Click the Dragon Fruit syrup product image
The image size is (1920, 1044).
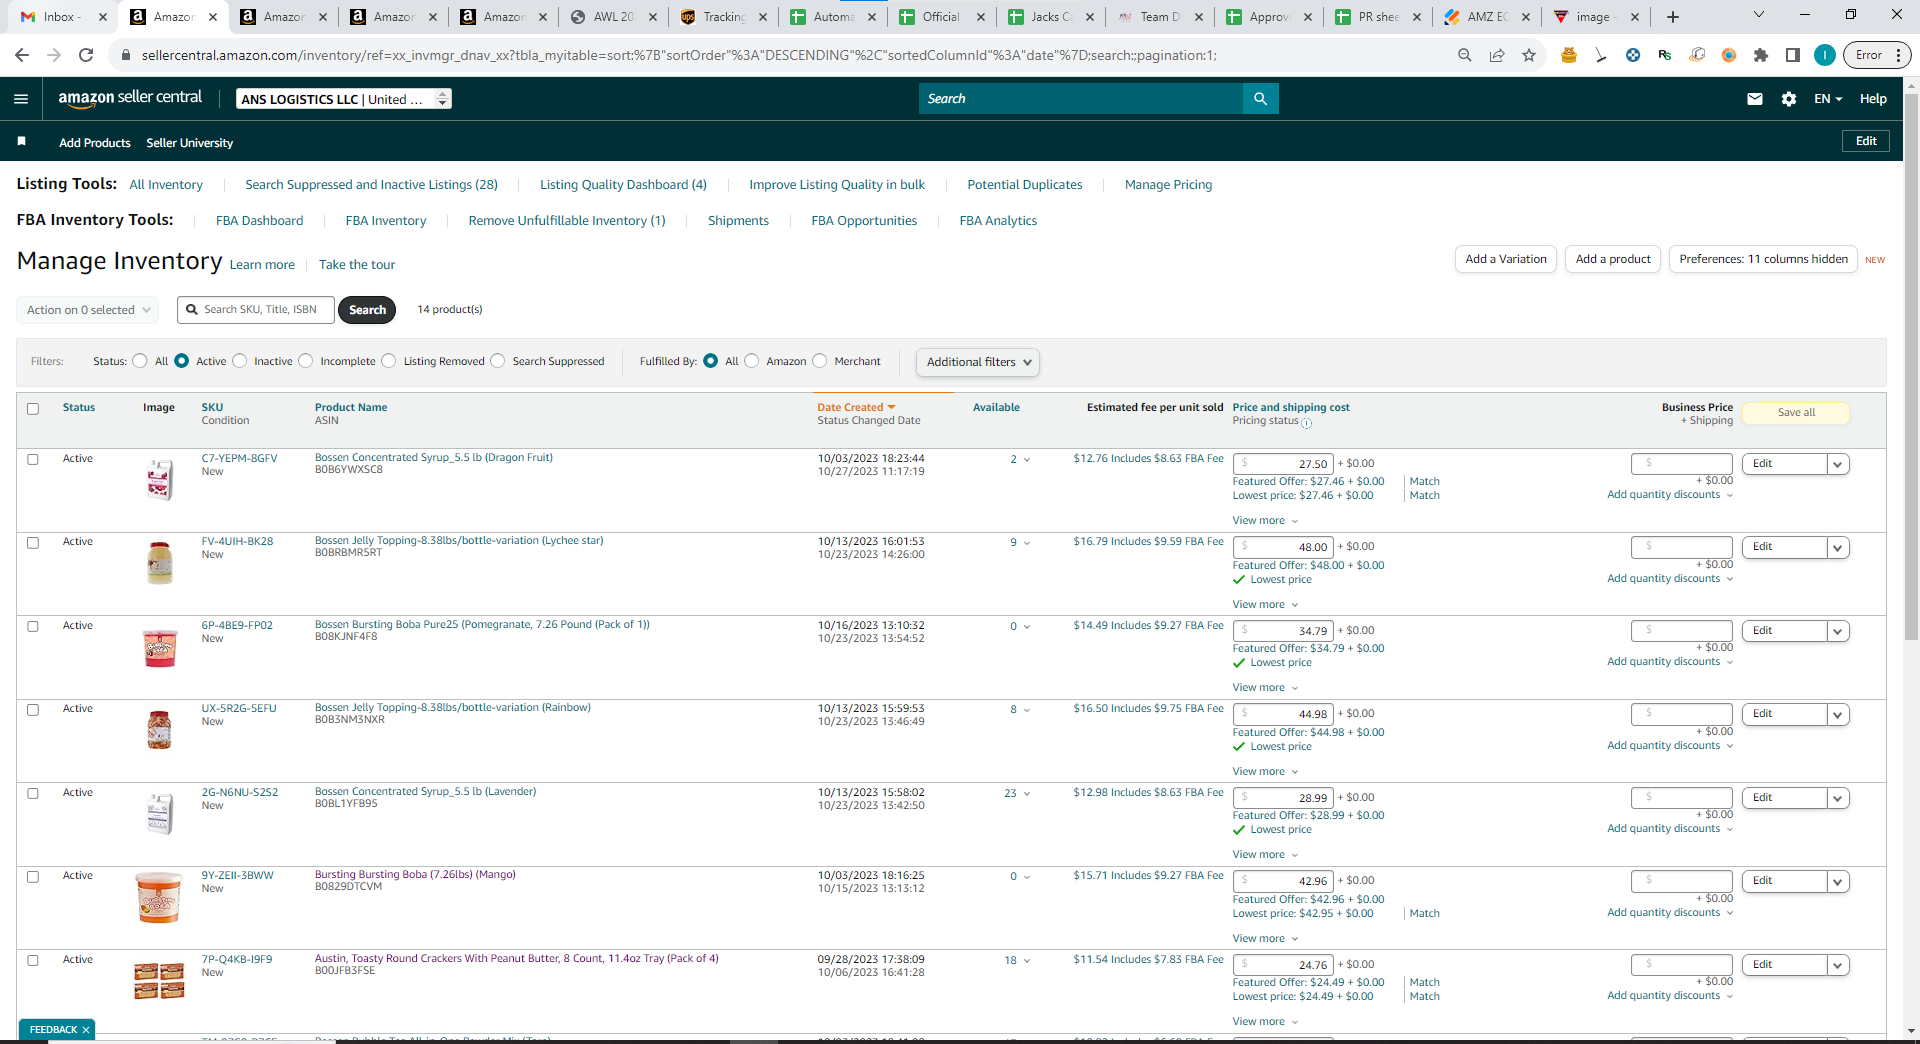click(159, 480)
